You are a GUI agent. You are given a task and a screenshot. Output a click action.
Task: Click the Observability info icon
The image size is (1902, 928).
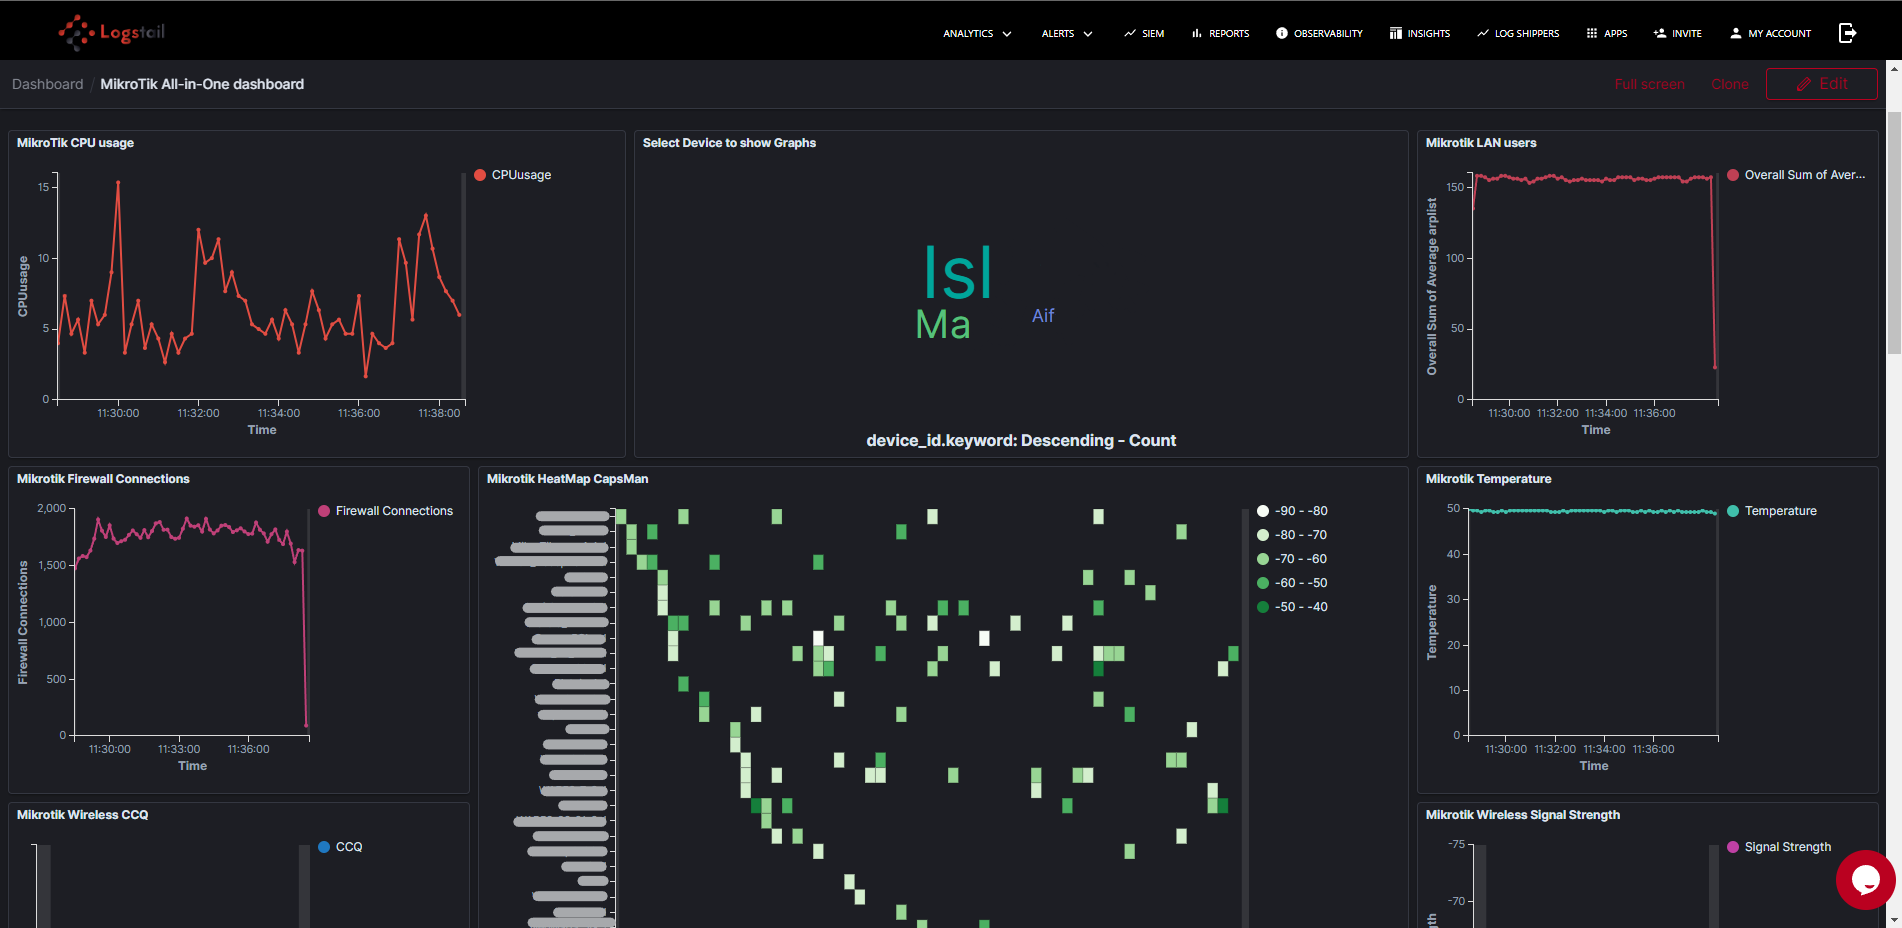1282,33
